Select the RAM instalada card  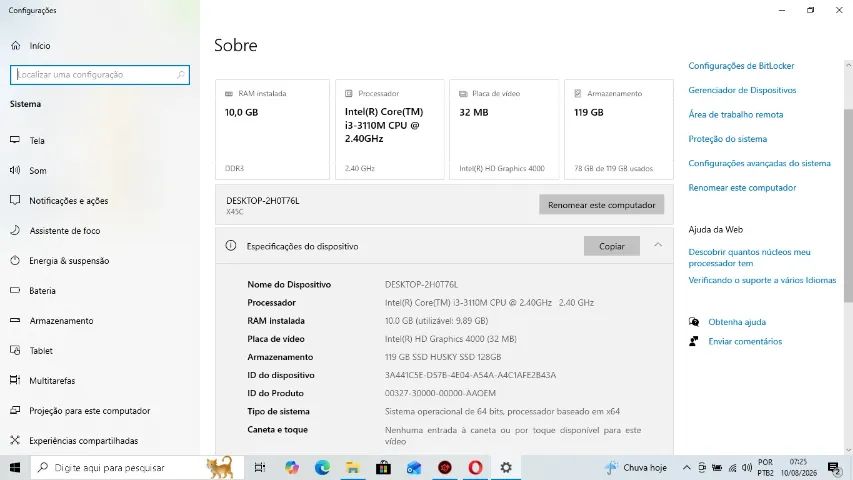(272, 130)
